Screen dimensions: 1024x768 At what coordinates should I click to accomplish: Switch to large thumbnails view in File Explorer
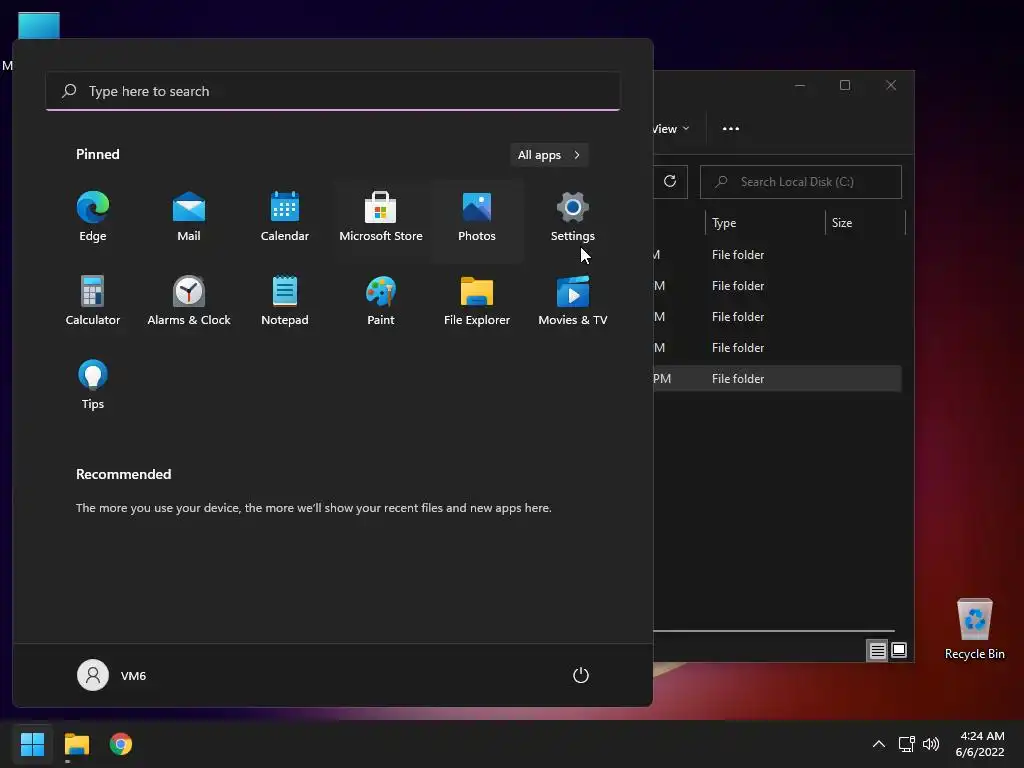tap(899, 650)
